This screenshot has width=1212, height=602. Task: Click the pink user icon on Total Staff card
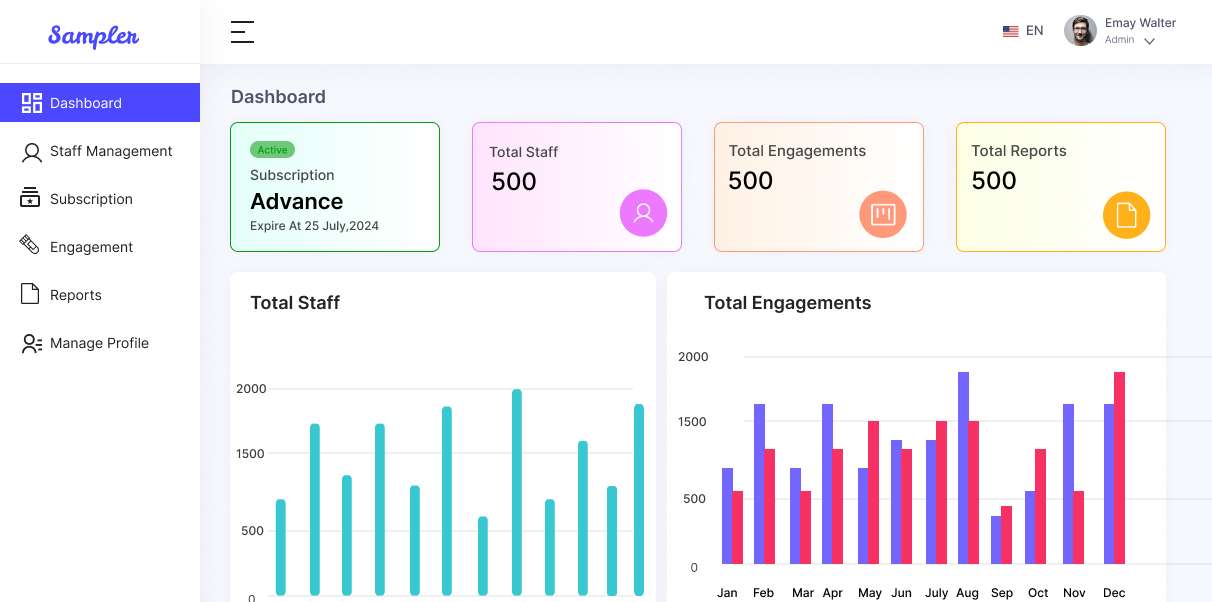point(643,213)
